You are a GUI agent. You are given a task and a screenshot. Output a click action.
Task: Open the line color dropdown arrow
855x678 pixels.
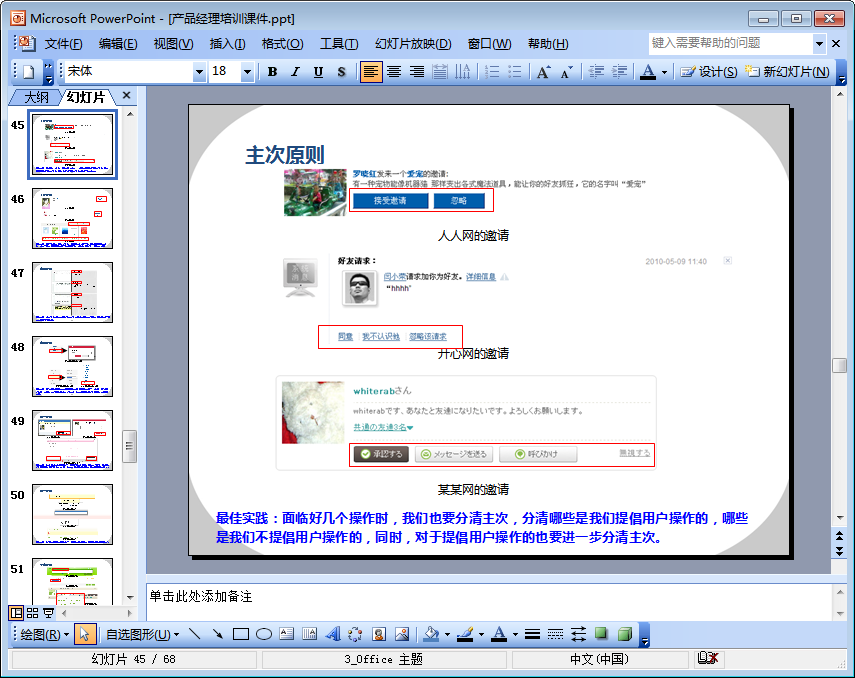coord(481,634)
